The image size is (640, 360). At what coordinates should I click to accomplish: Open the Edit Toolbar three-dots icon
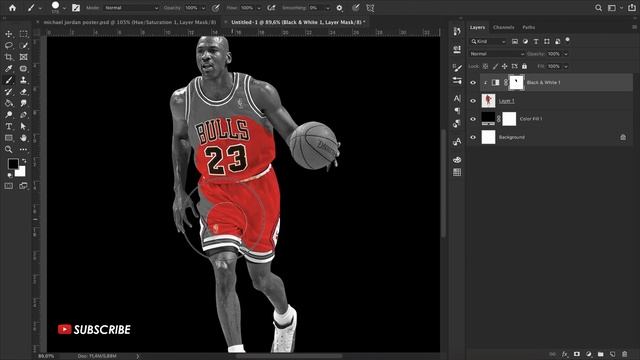coord(23,149)
